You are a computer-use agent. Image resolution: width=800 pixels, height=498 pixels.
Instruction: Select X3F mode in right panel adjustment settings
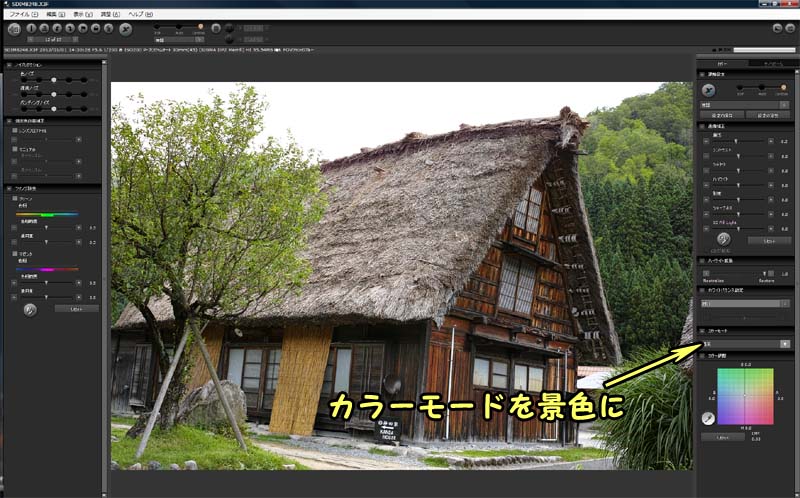(740, 88)
